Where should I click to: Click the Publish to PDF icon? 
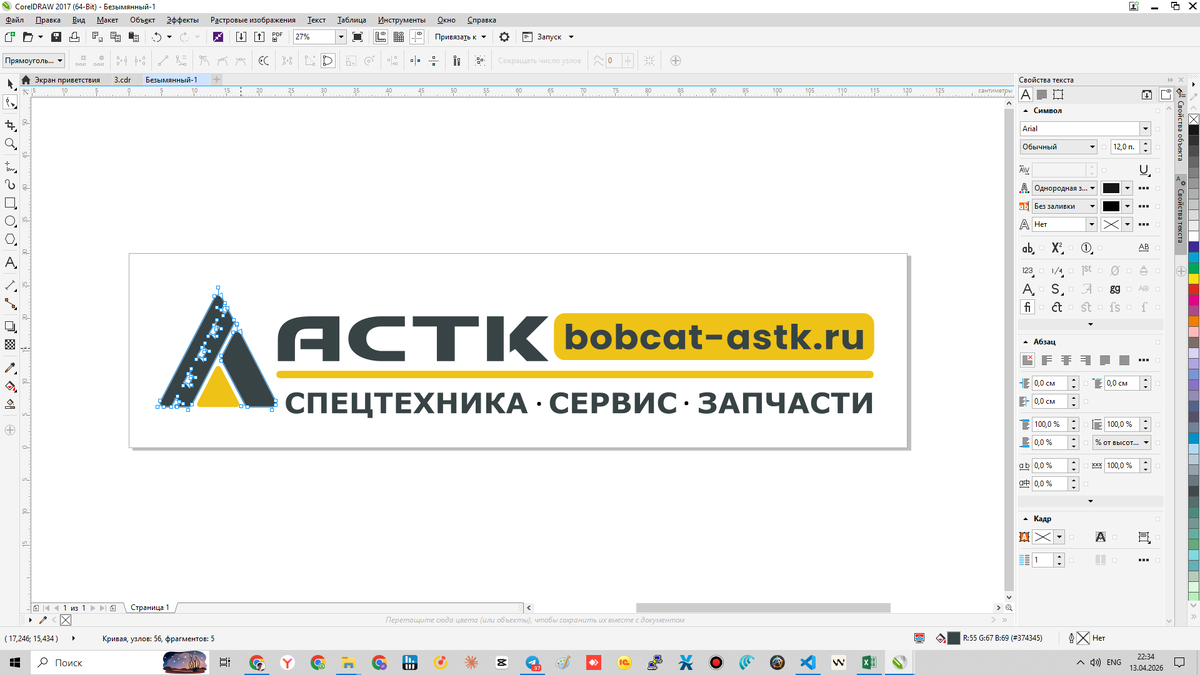277,37
